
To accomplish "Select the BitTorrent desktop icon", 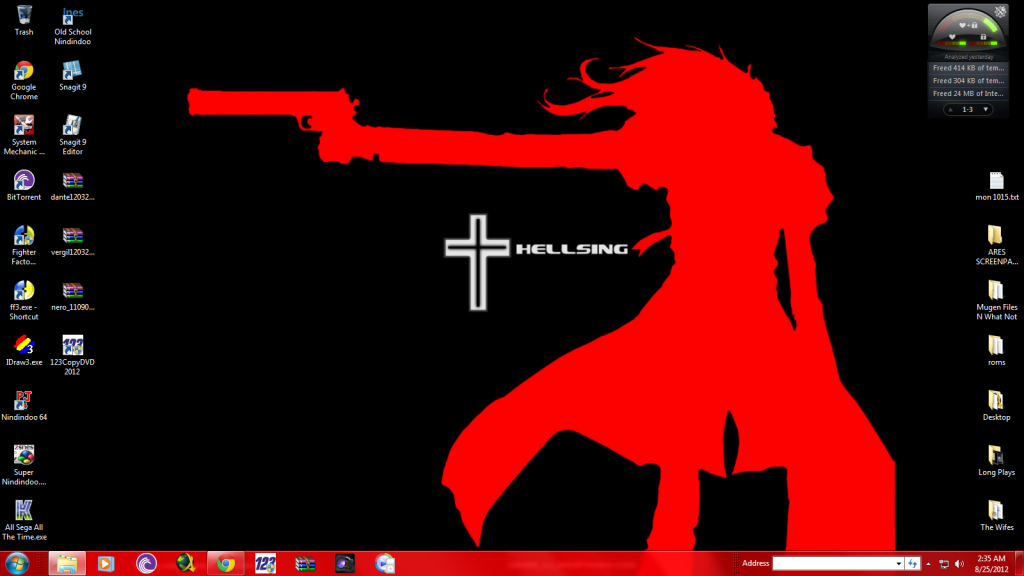I will 24,185.
